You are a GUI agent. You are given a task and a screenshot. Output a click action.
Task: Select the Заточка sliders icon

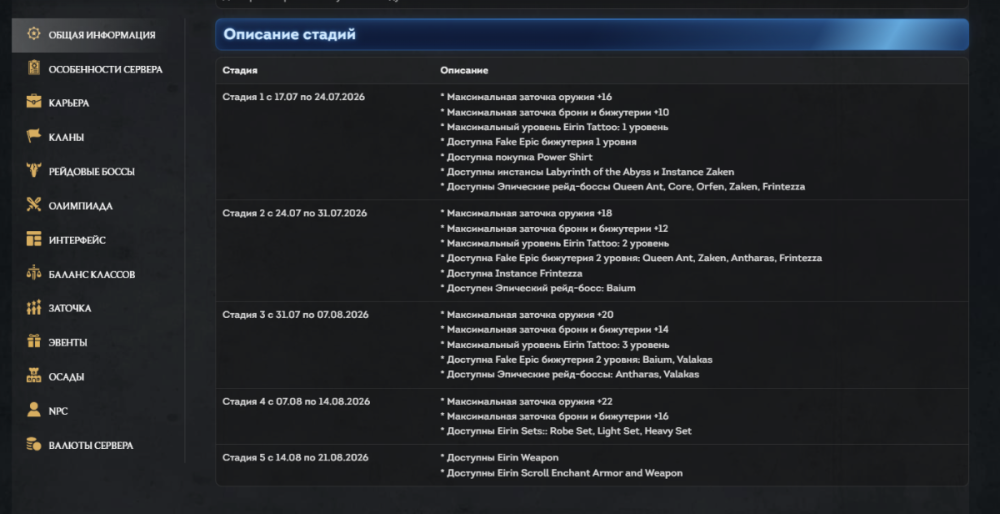pyautogui.click(x=34, y=308)
